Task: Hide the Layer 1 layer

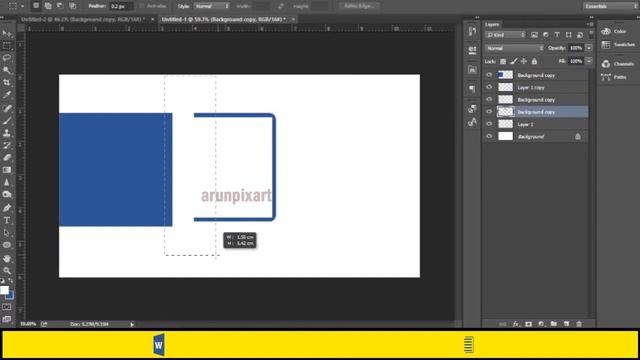Action: coord(489,124)
